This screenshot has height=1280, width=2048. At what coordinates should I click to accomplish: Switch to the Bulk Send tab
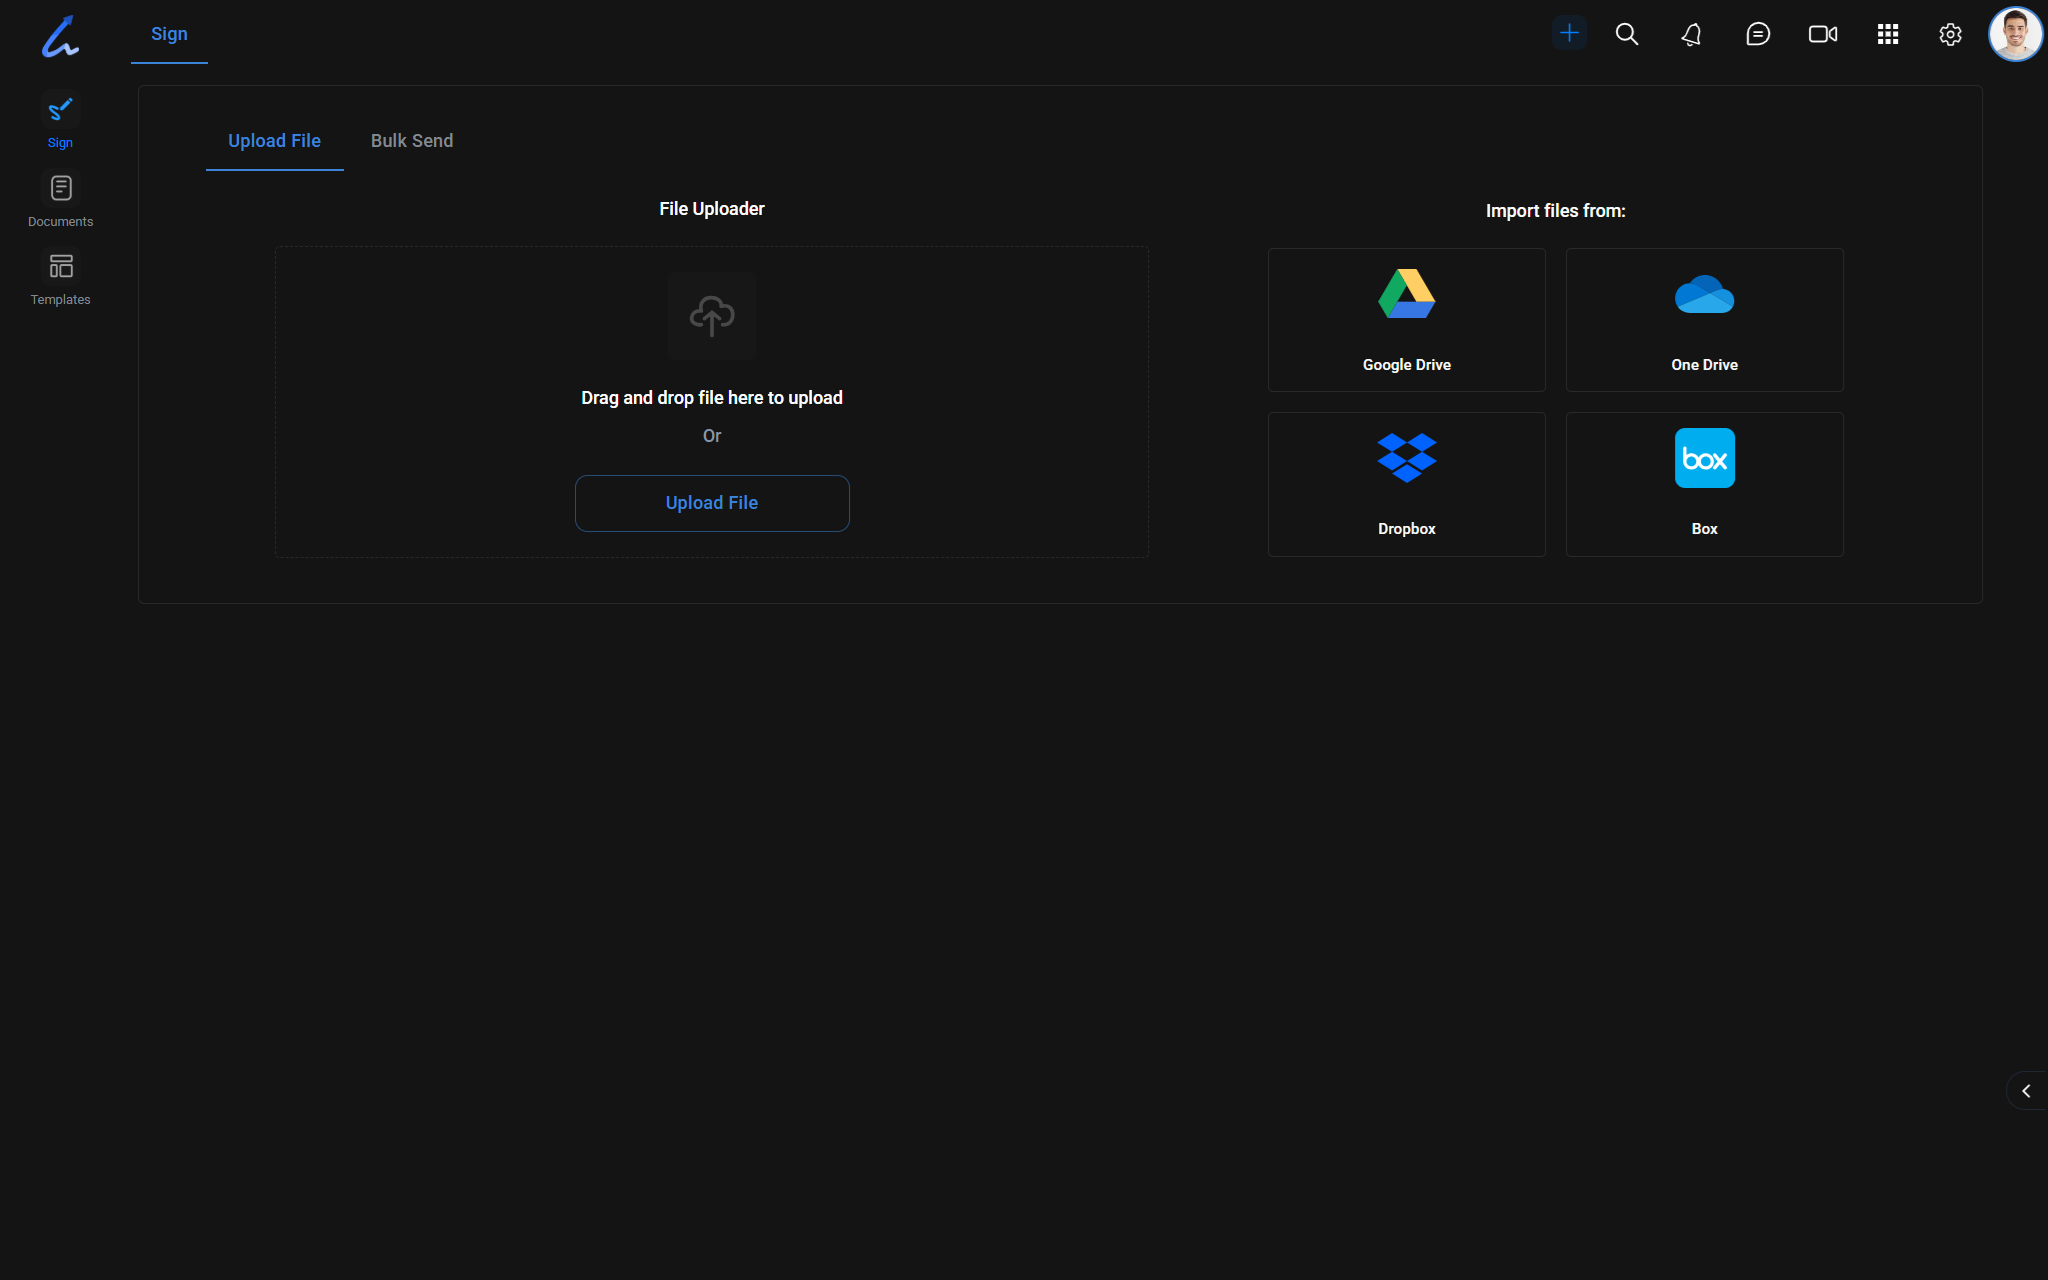[x=412, y=141]
